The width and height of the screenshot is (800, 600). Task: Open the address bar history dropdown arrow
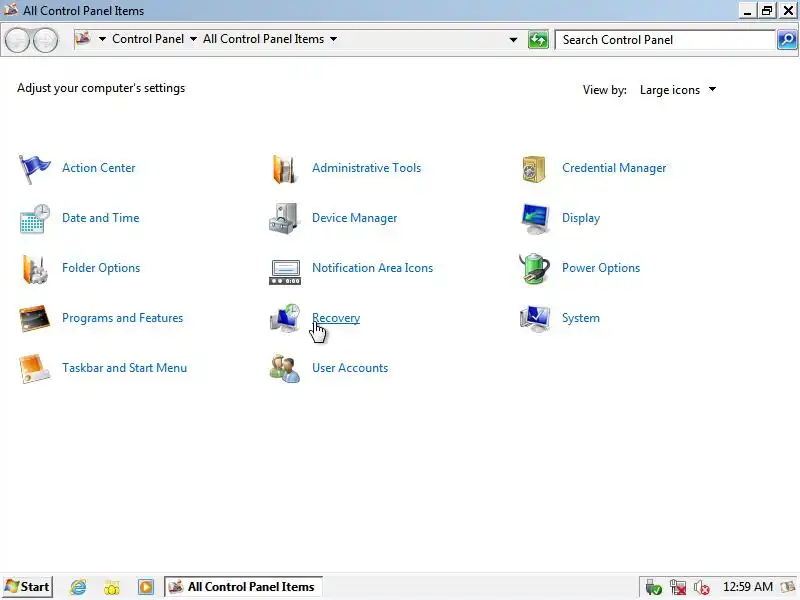[x=513, y=39]
